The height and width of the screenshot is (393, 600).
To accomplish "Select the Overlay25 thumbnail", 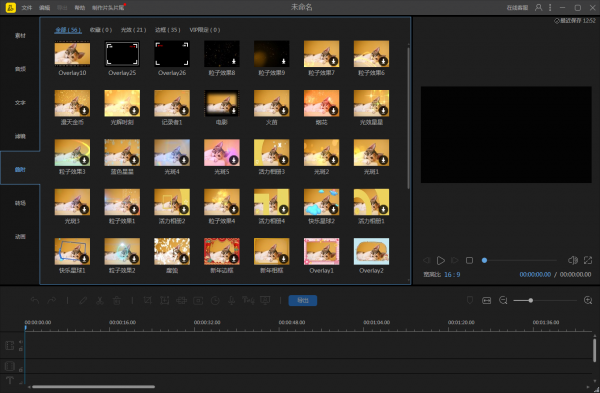I will 122,54.
